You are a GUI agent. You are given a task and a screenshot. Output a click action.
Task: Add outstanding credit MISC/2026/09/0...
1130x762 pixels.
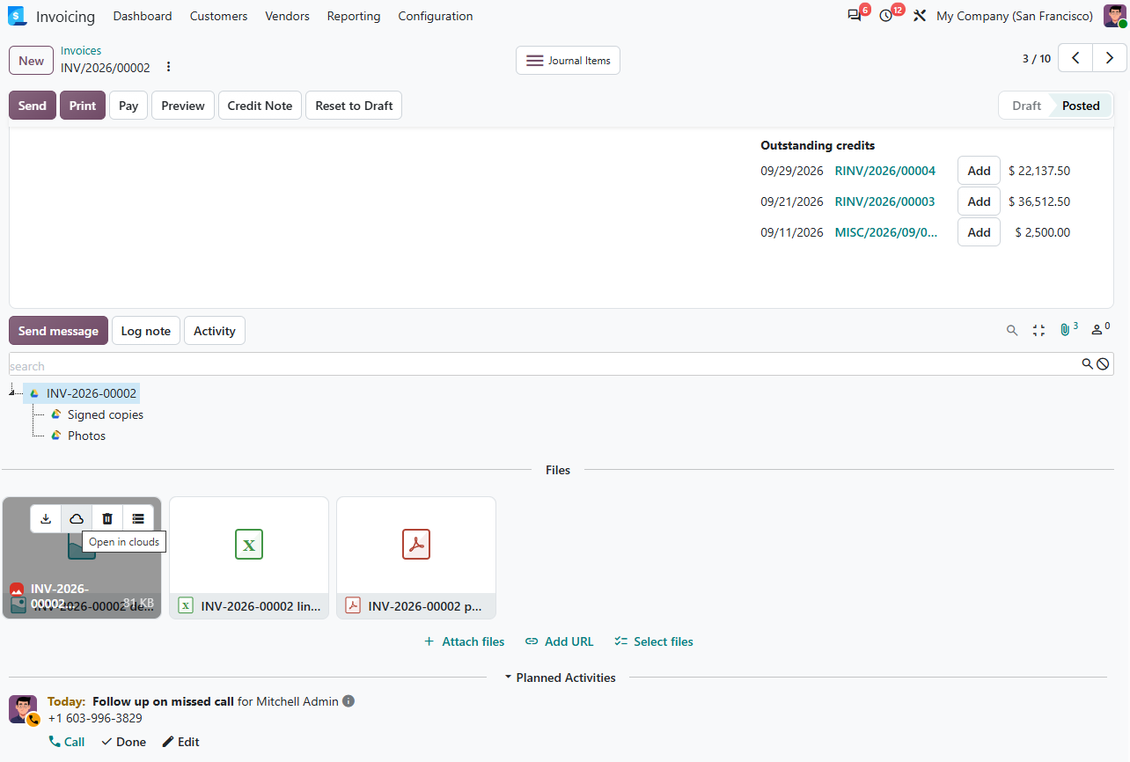point(979,232)
